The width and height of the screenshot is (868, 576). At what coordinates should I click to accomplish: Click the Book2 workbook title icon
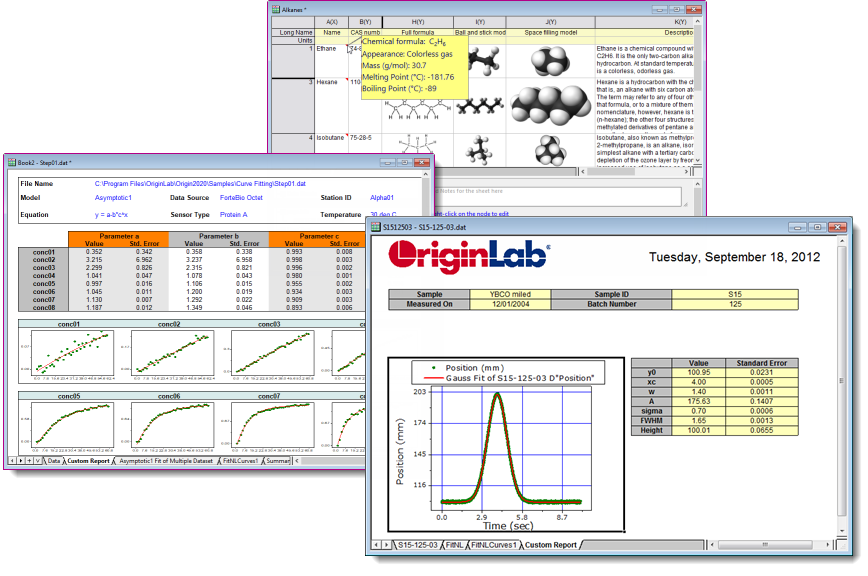point(12,163)
